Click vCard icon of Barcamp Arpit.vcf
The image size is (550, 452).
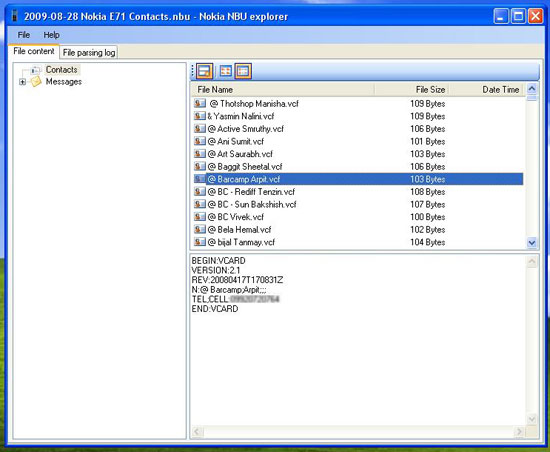pos(200,179)
